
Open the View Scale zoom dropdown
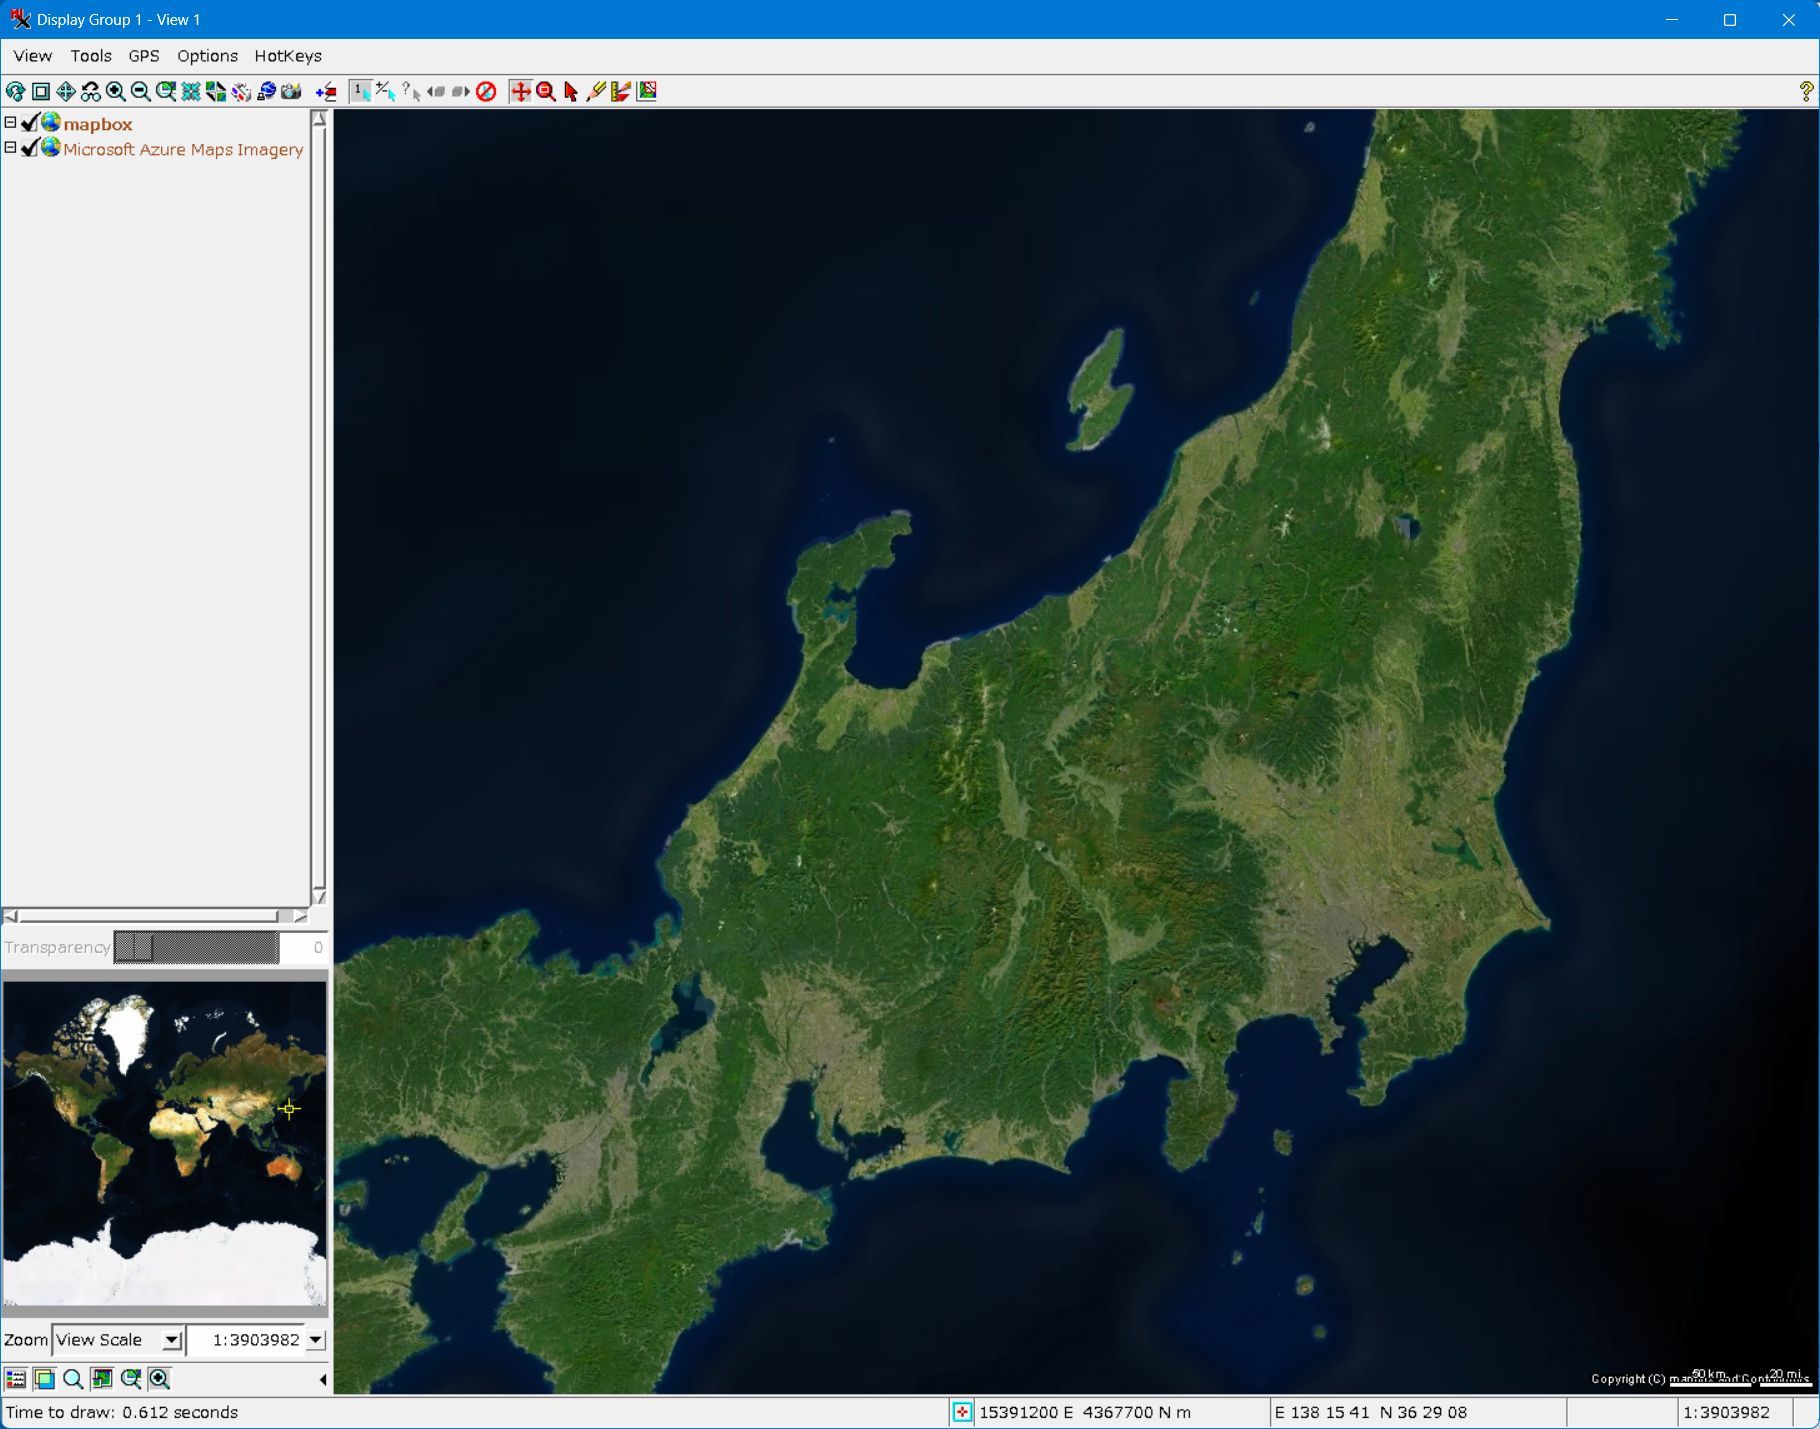point(172,1340)
